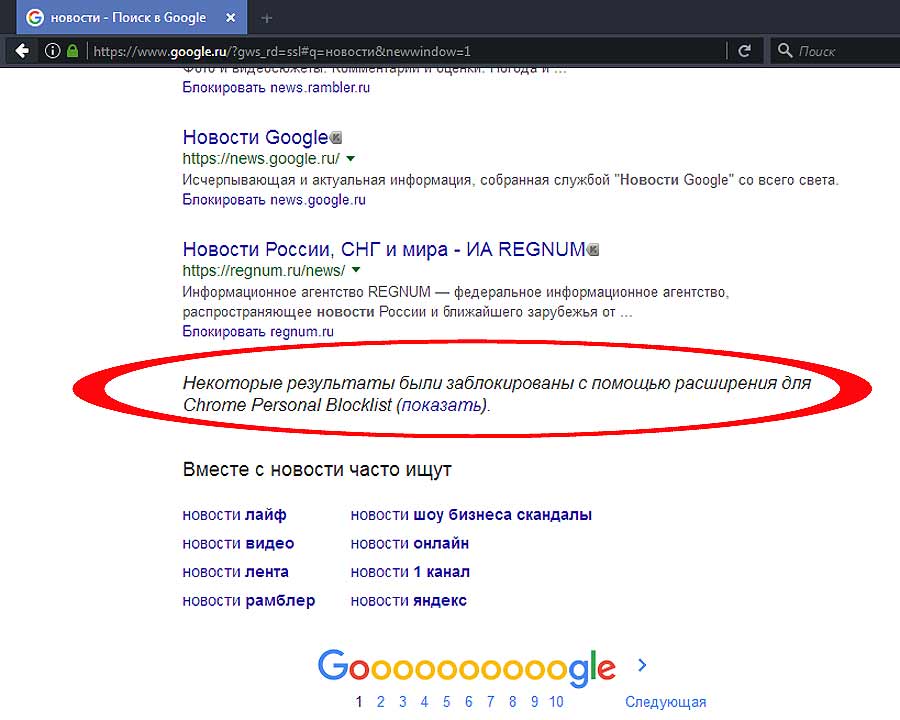Go to results page 7
The image size is (900, 720).
pos(490,702)
